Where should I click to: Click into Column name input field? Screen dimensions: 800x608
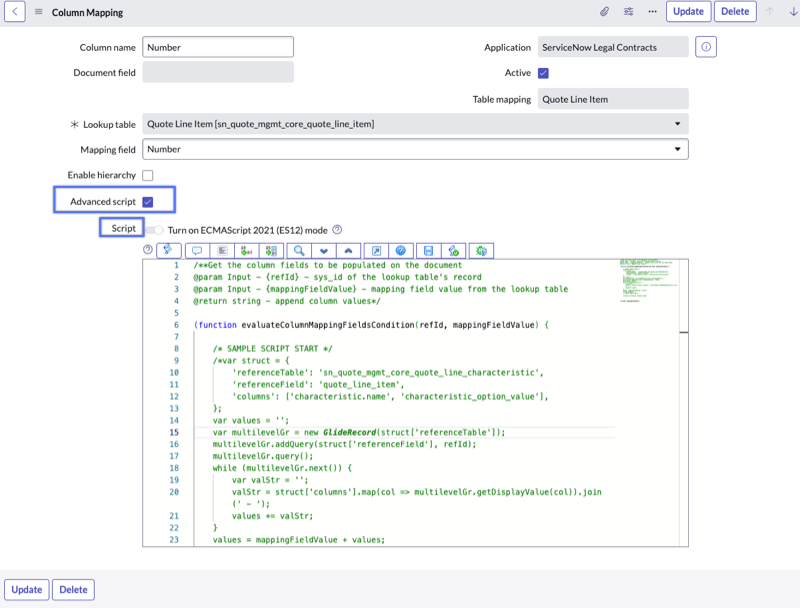pyautogui.click(x=218, y=47)
